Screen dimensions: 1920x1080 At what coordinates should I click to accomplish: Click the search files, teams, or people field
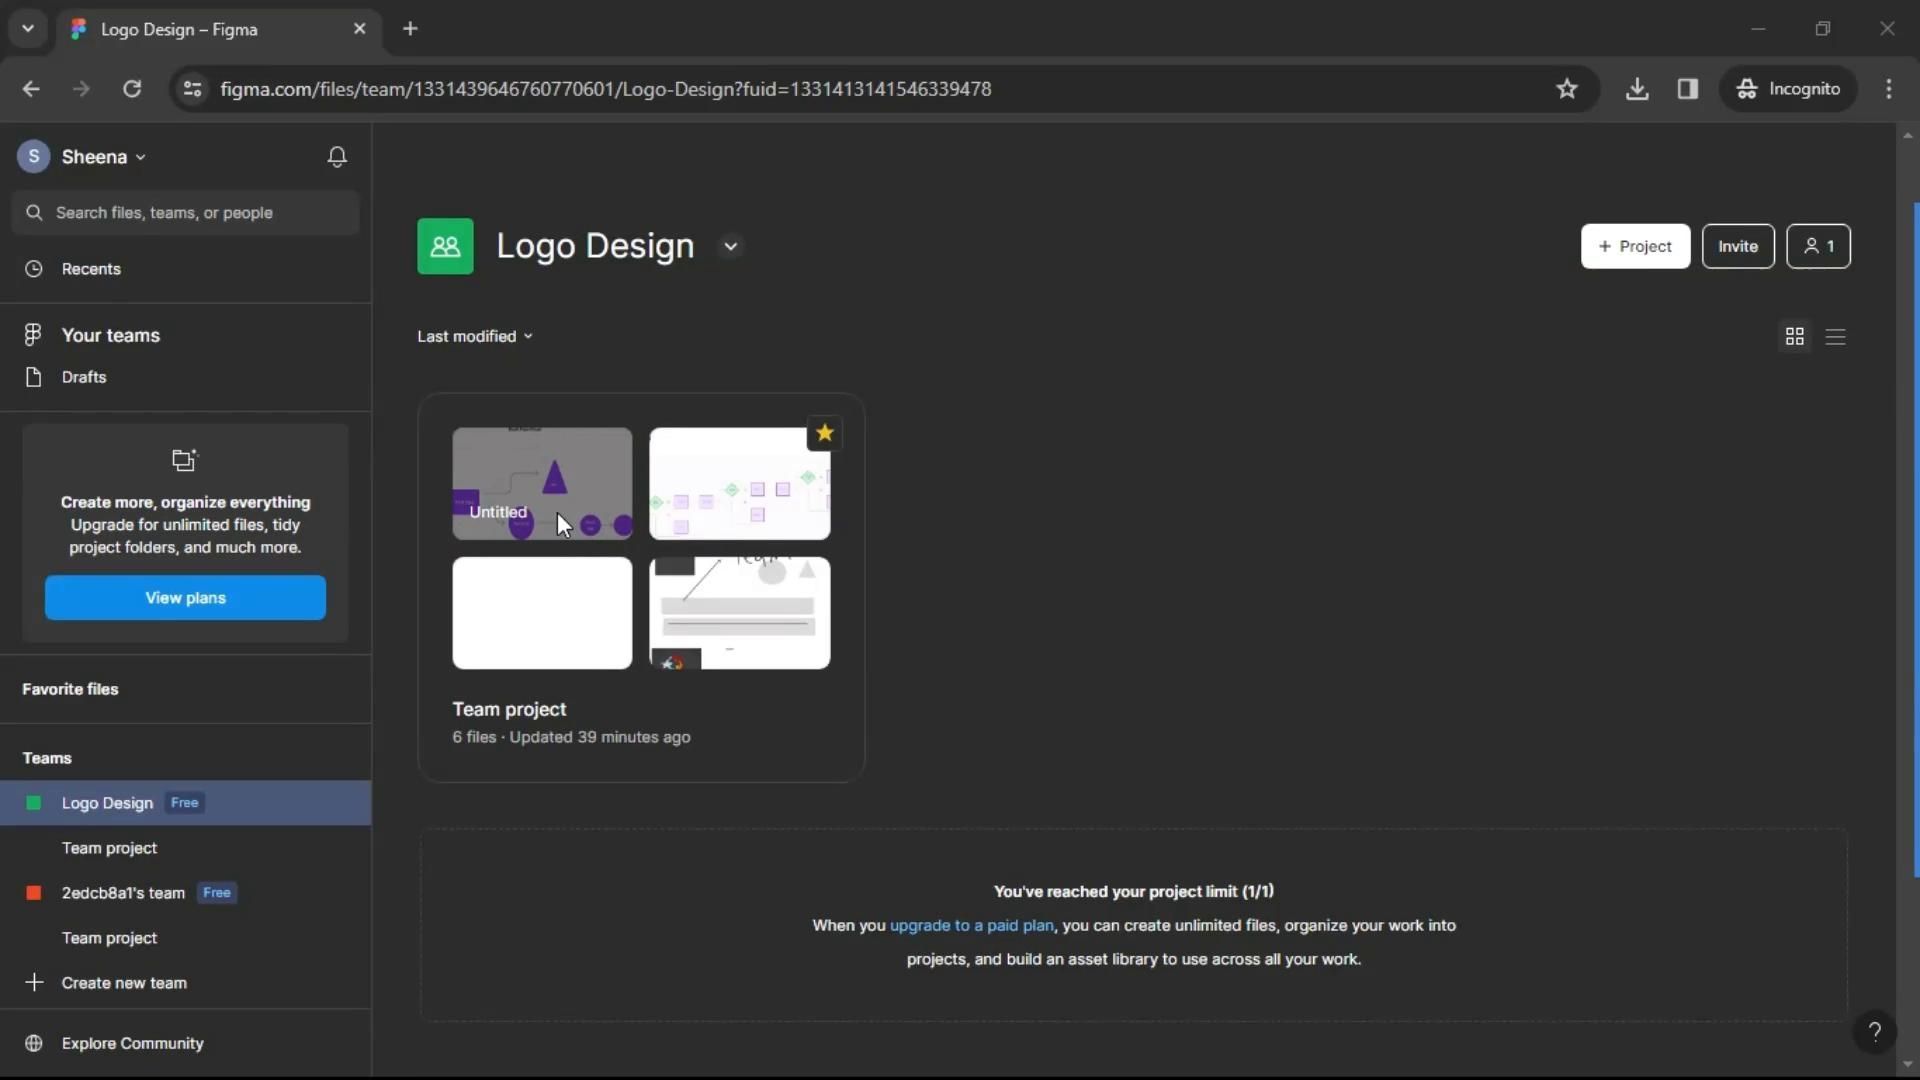click(185, 213)
